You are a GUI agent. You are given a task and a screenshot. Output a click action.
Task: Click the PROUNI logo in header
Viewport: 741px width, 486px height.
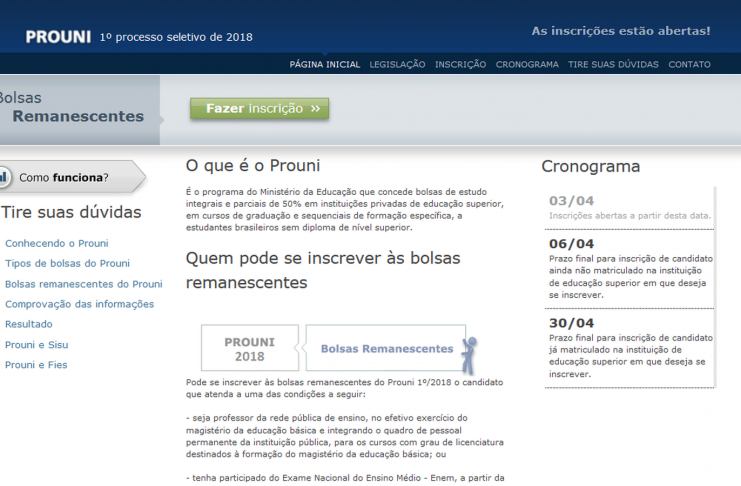tap(58, 37)
